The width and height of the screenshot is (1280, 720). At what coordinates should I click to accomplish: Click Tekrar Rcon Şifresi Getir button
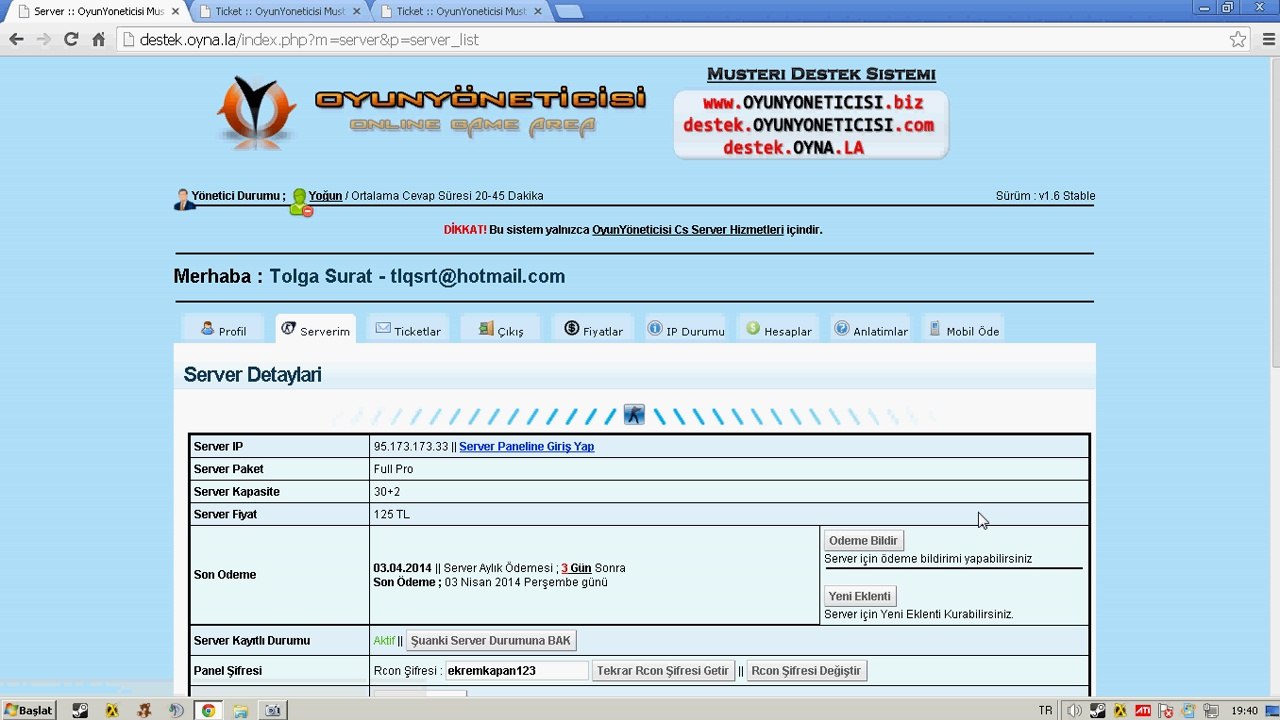tap(663, 671)
